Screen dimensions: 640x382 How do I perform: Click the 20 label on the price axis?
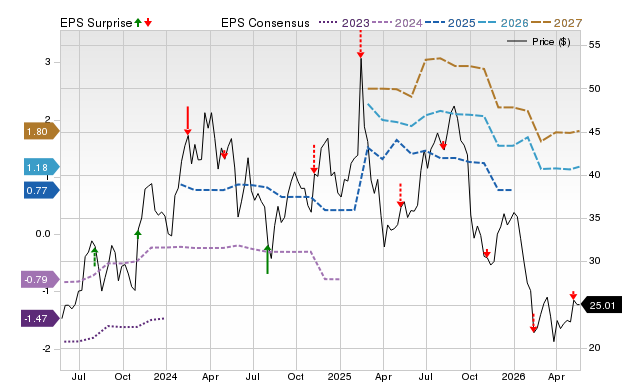point(594,348)
